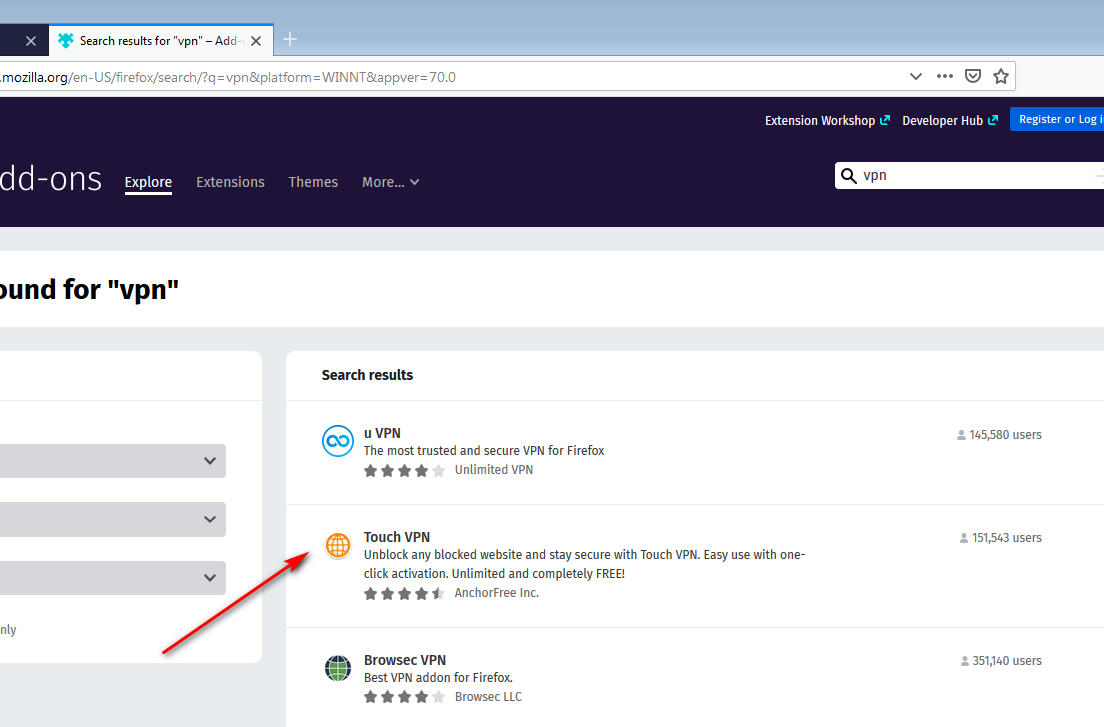Go to the Themes section
Viewport: 1104px width, 727px height.
313,182
